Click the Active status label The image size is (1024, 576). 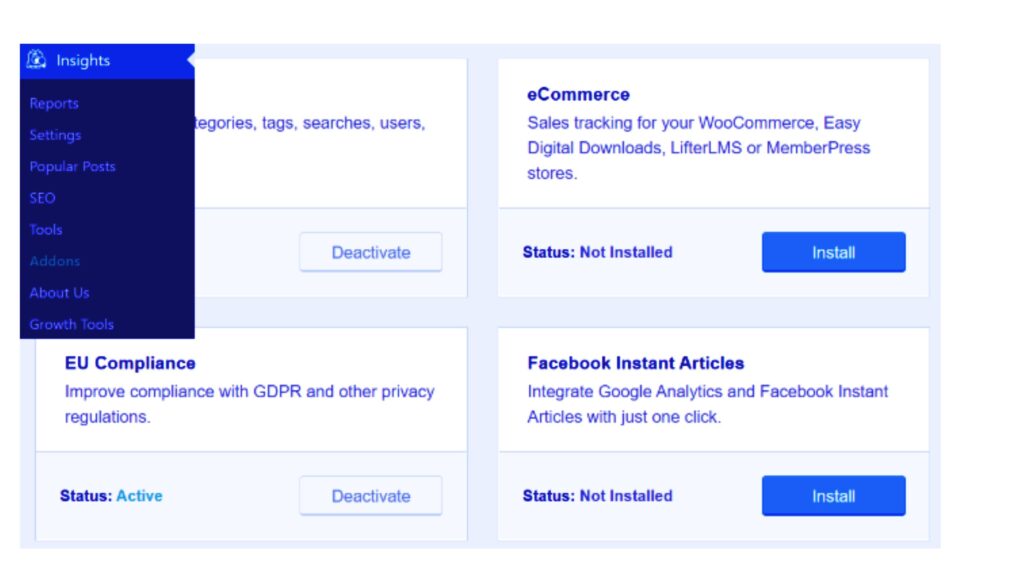[138, 495]
